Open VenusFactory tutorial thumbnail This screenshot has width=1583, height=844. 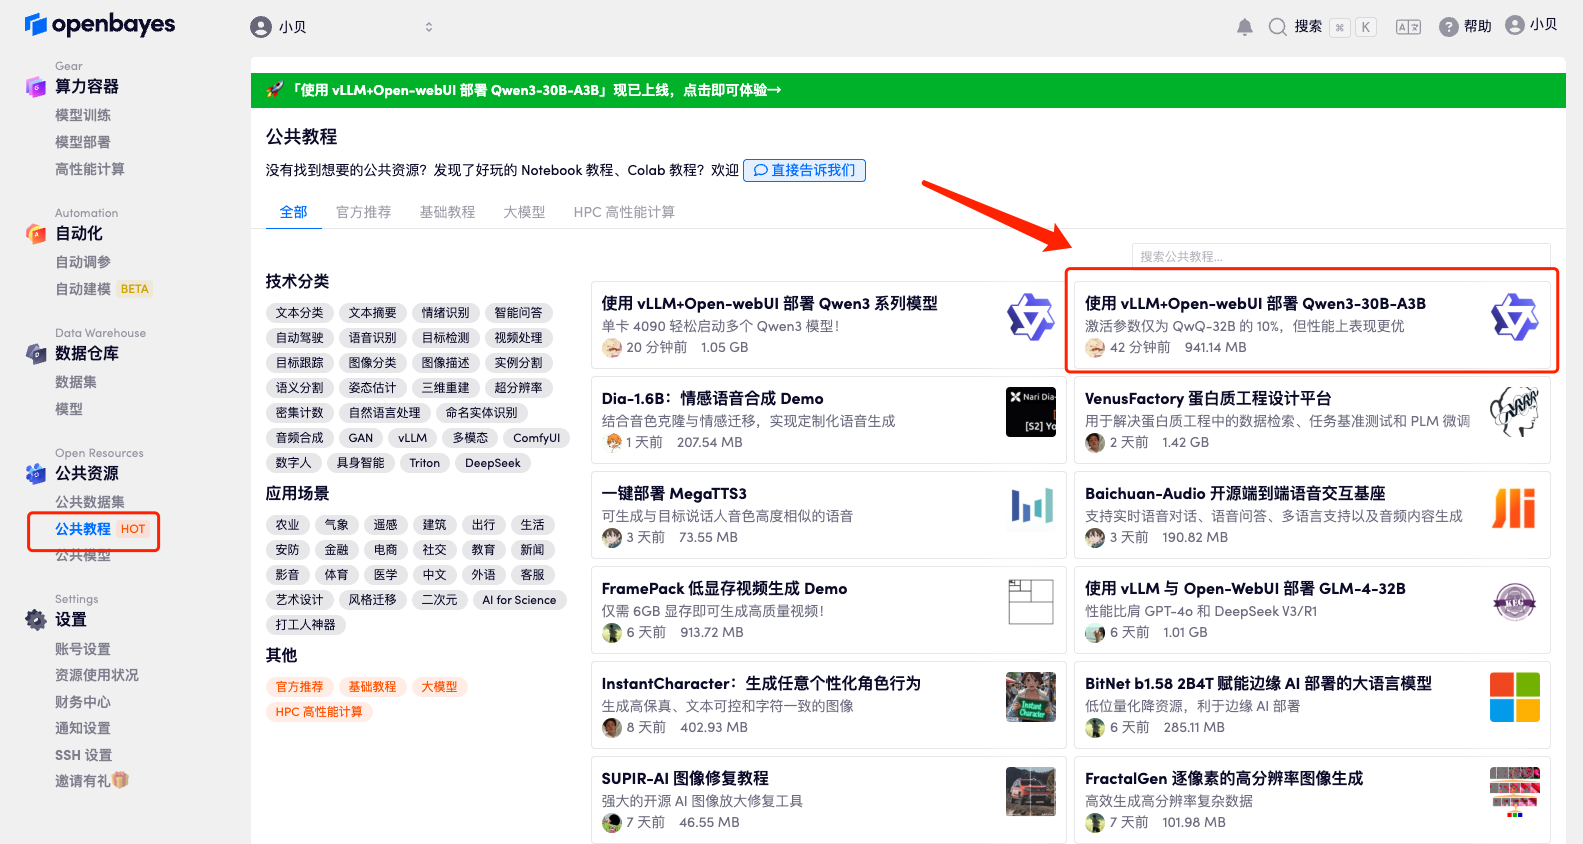tap(1514, 412)
